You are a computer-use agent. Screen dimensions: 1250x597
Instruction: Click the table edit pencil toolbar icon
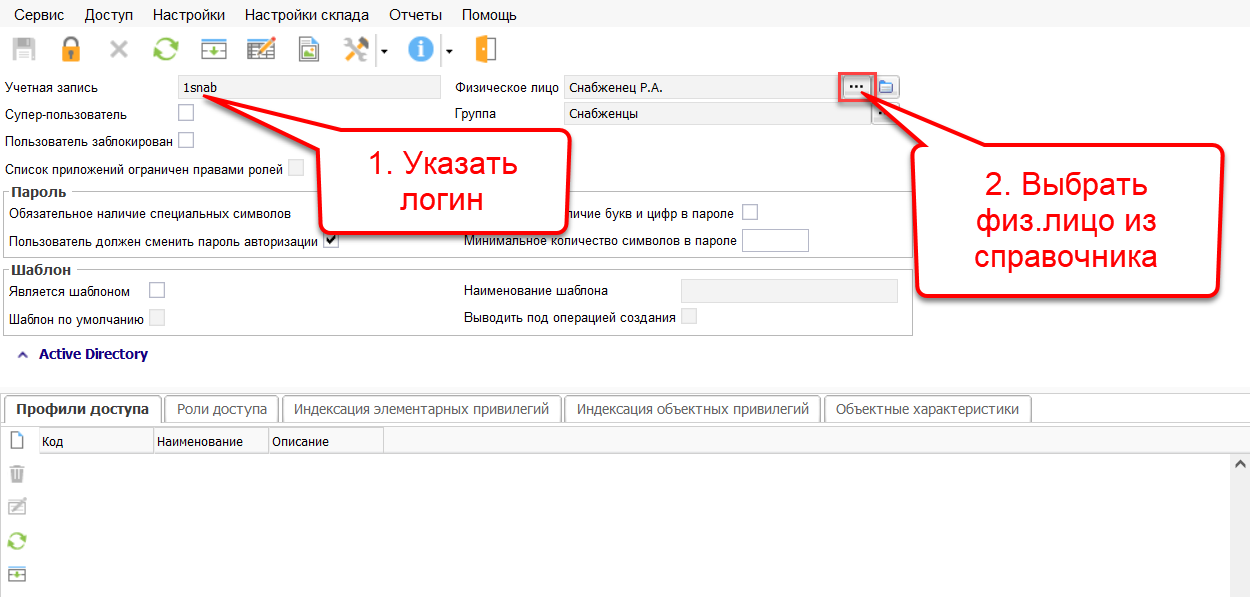click(261, 49)
